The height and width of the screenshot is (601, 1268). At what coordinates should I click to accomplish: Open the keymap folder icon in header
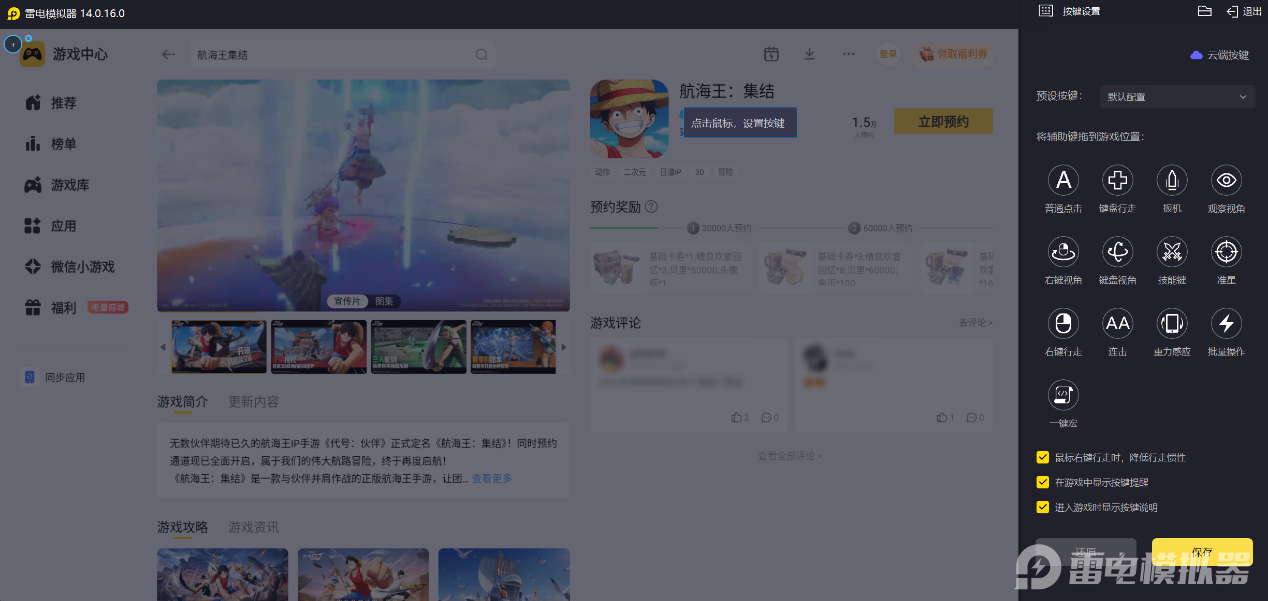click(1205, 11)
